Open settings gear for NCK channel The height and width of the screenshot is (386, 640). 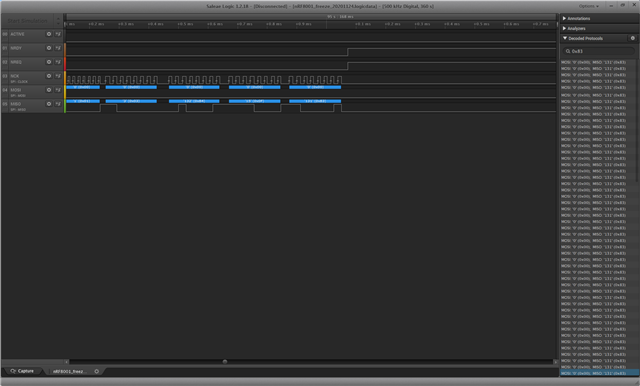[x=49, y=76]
